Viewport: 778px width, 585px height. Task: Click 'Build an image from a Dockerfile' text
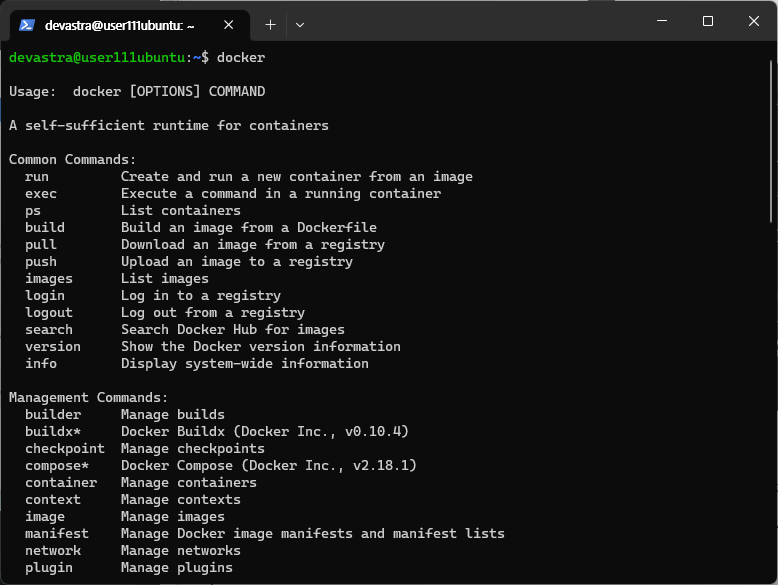click(x=249, y=227)
